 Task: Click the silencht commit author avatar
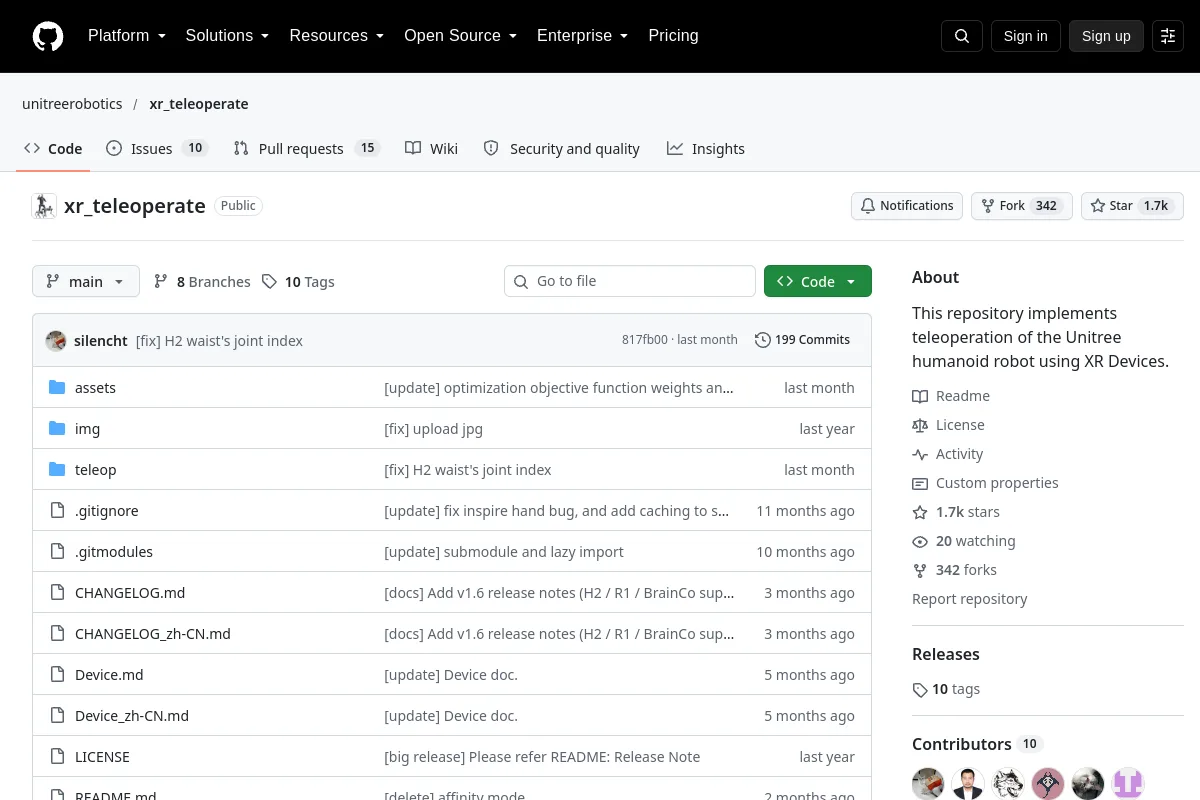pyautogui.click(x=56, y=340)
